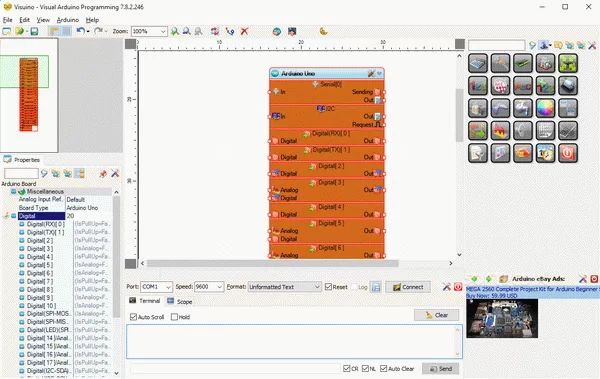This screenshot has height=379, width=600.
Task: Toggle the CR checkbox
Action: (x=347, y=368)
